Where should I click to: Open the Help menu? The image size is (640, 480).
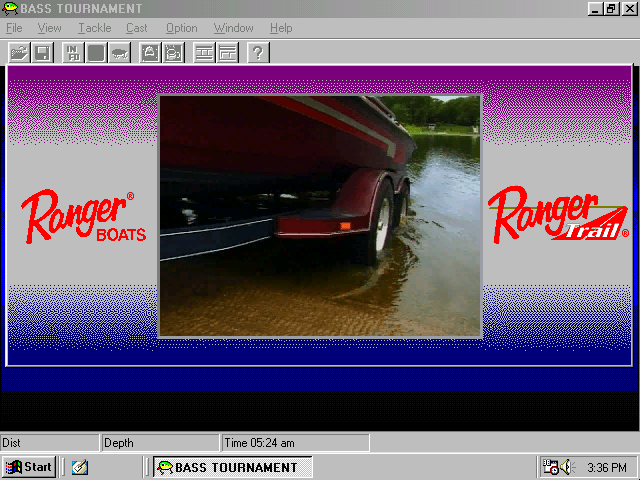(281, 28)
